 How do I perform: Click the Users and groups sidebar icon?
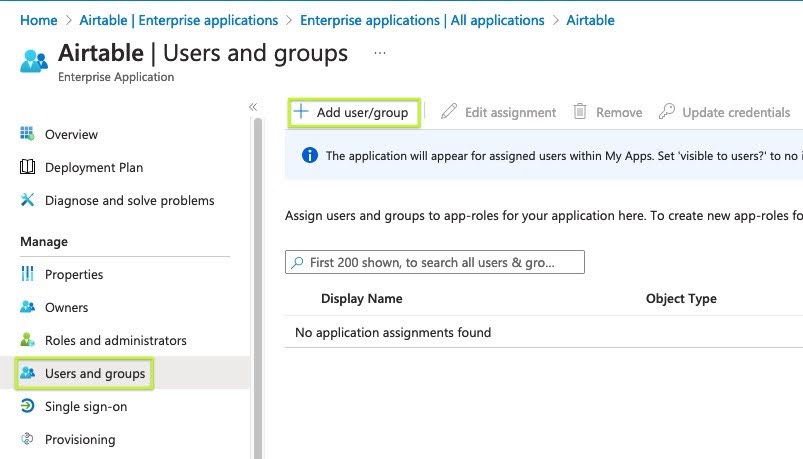coord(27,373)
